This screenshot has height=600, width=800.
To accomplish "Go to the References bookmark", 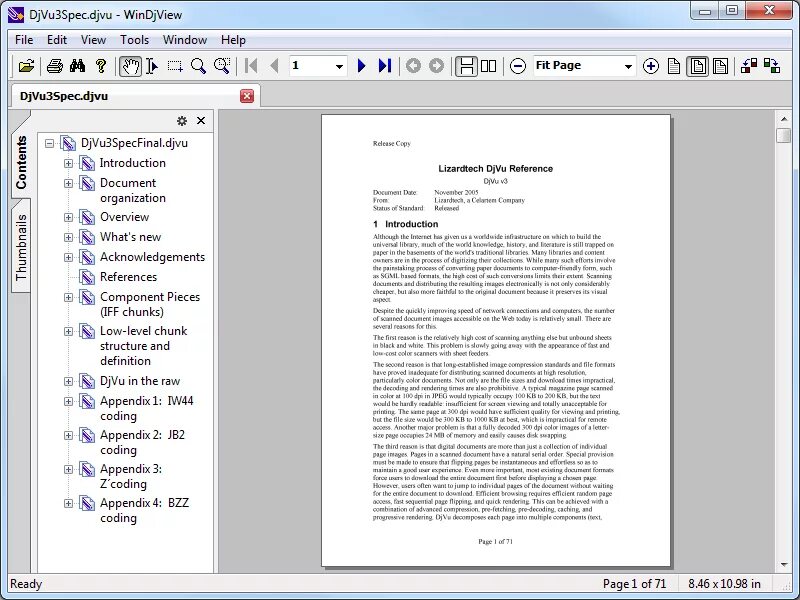I will click(x=128, y=277).
